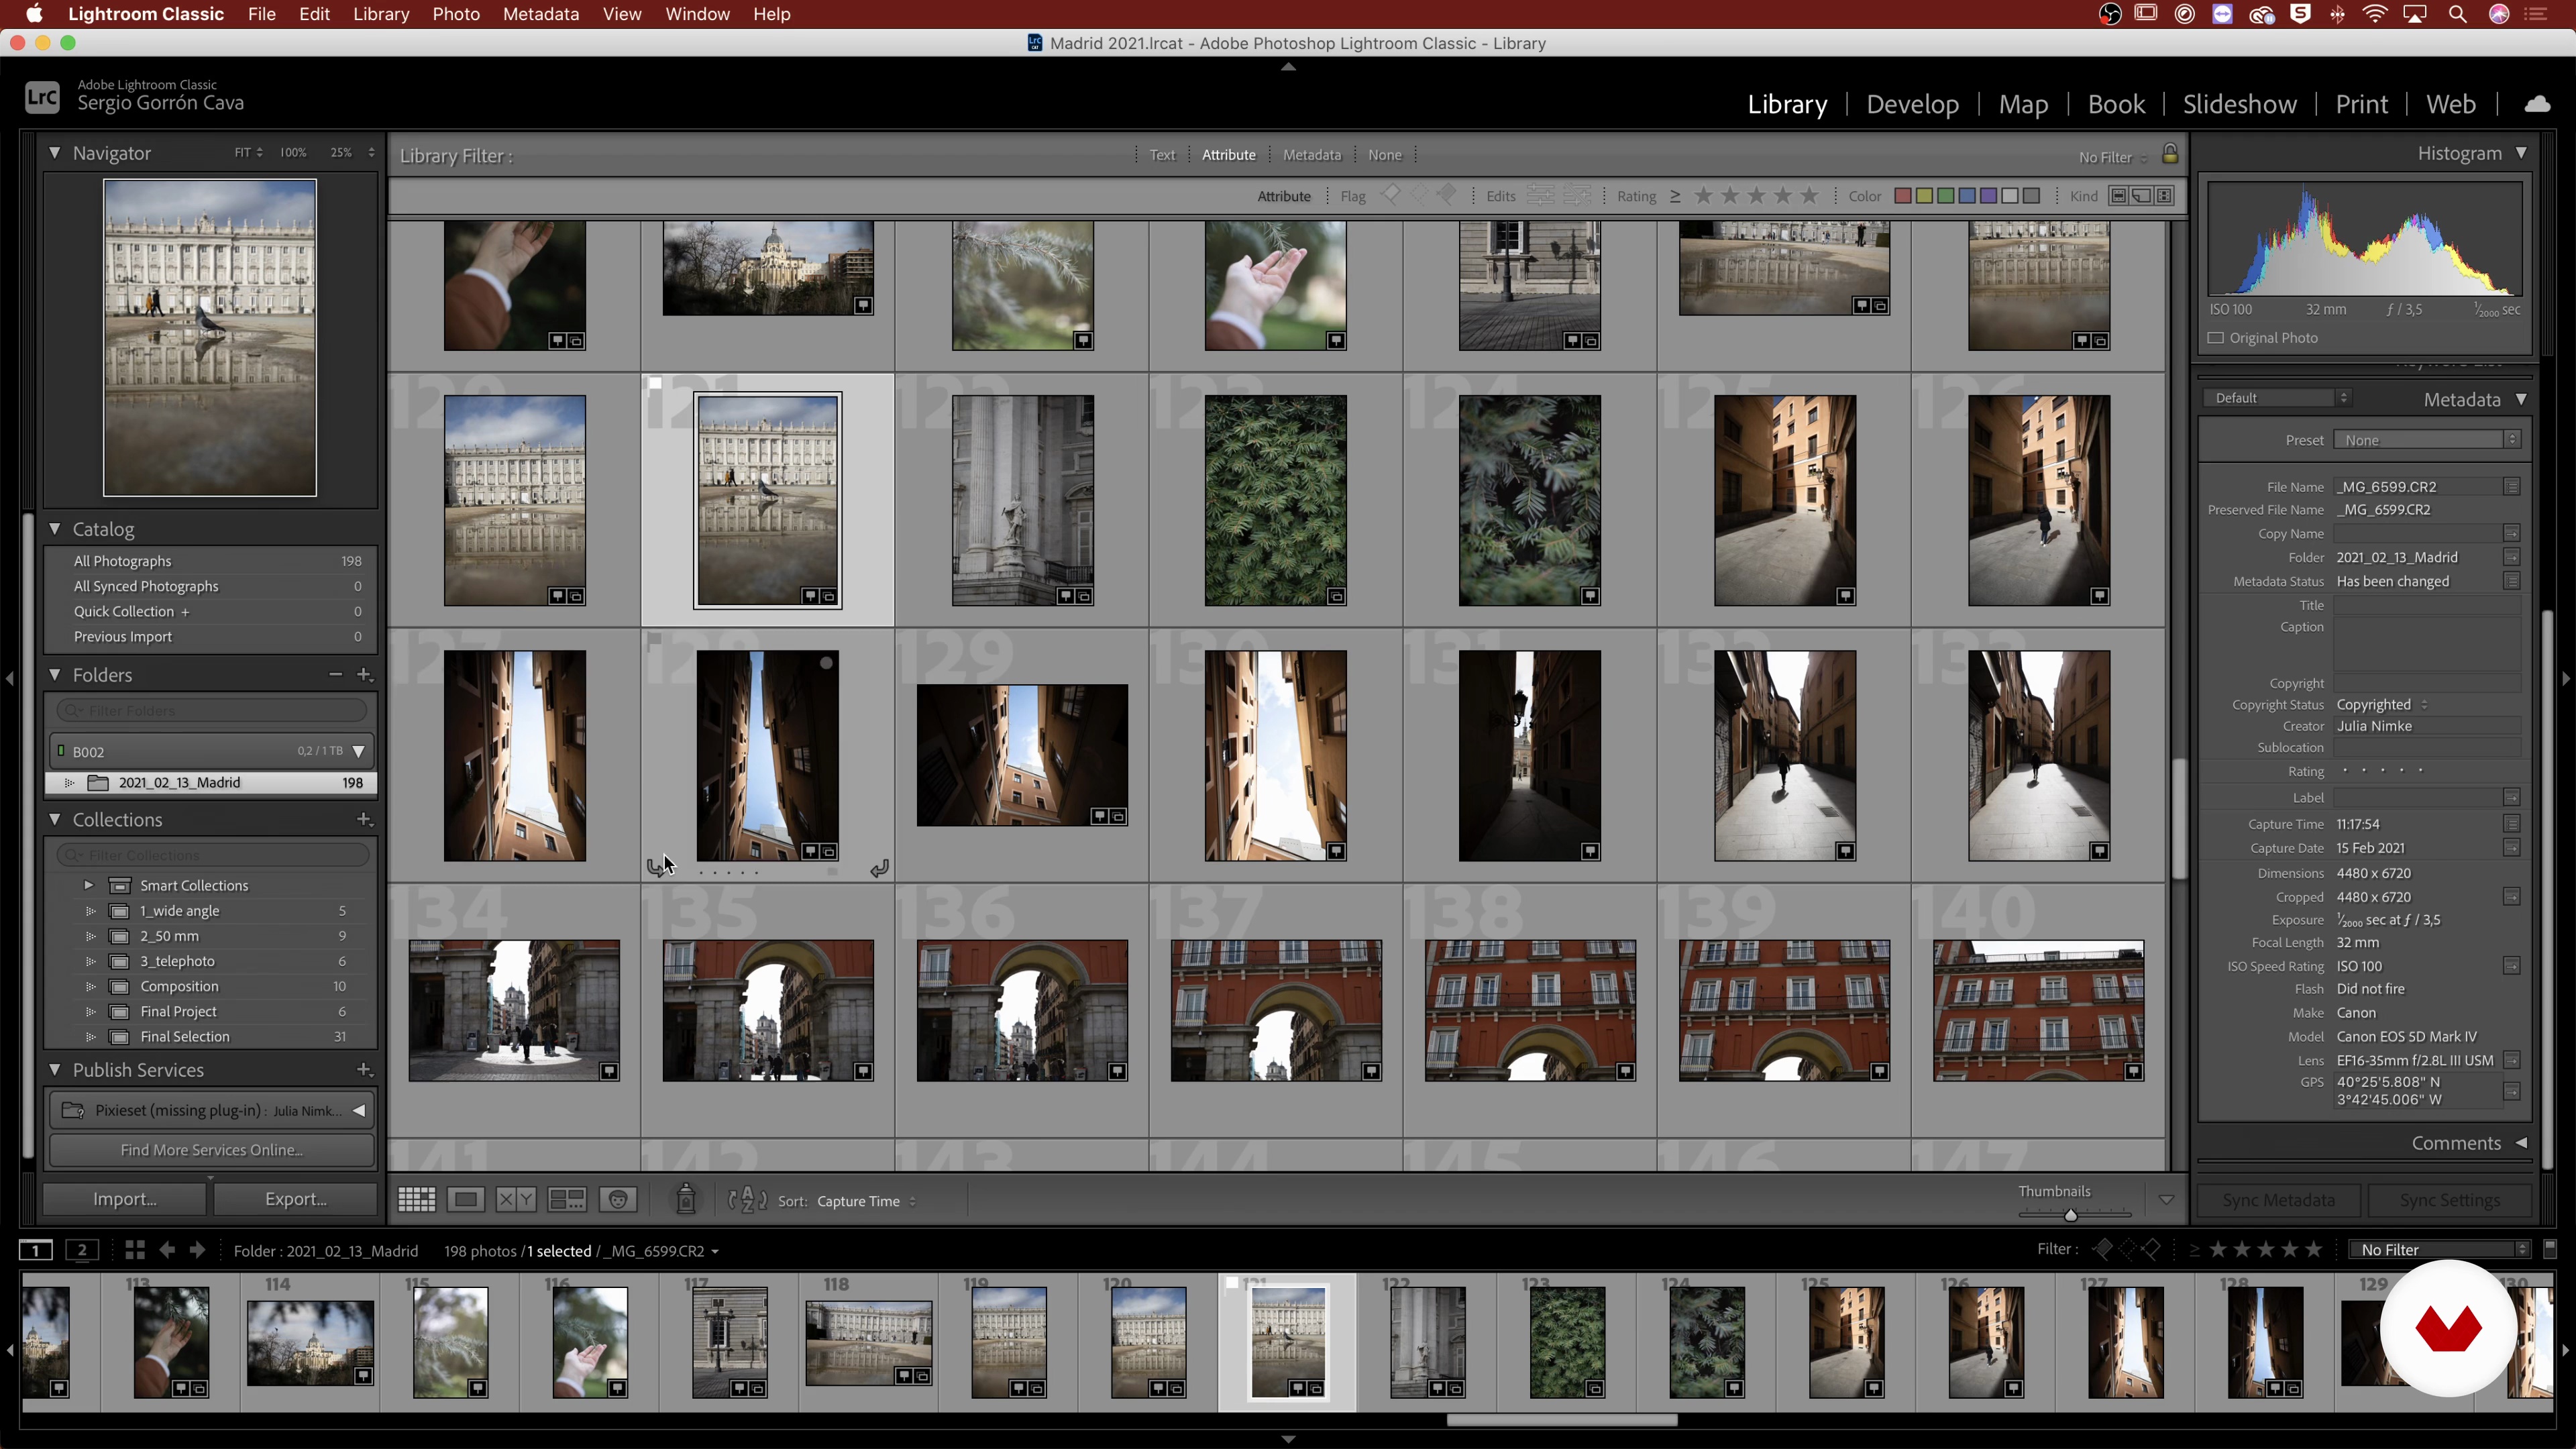
Task: Open the second window display button 2
Action: (83, 1250)
